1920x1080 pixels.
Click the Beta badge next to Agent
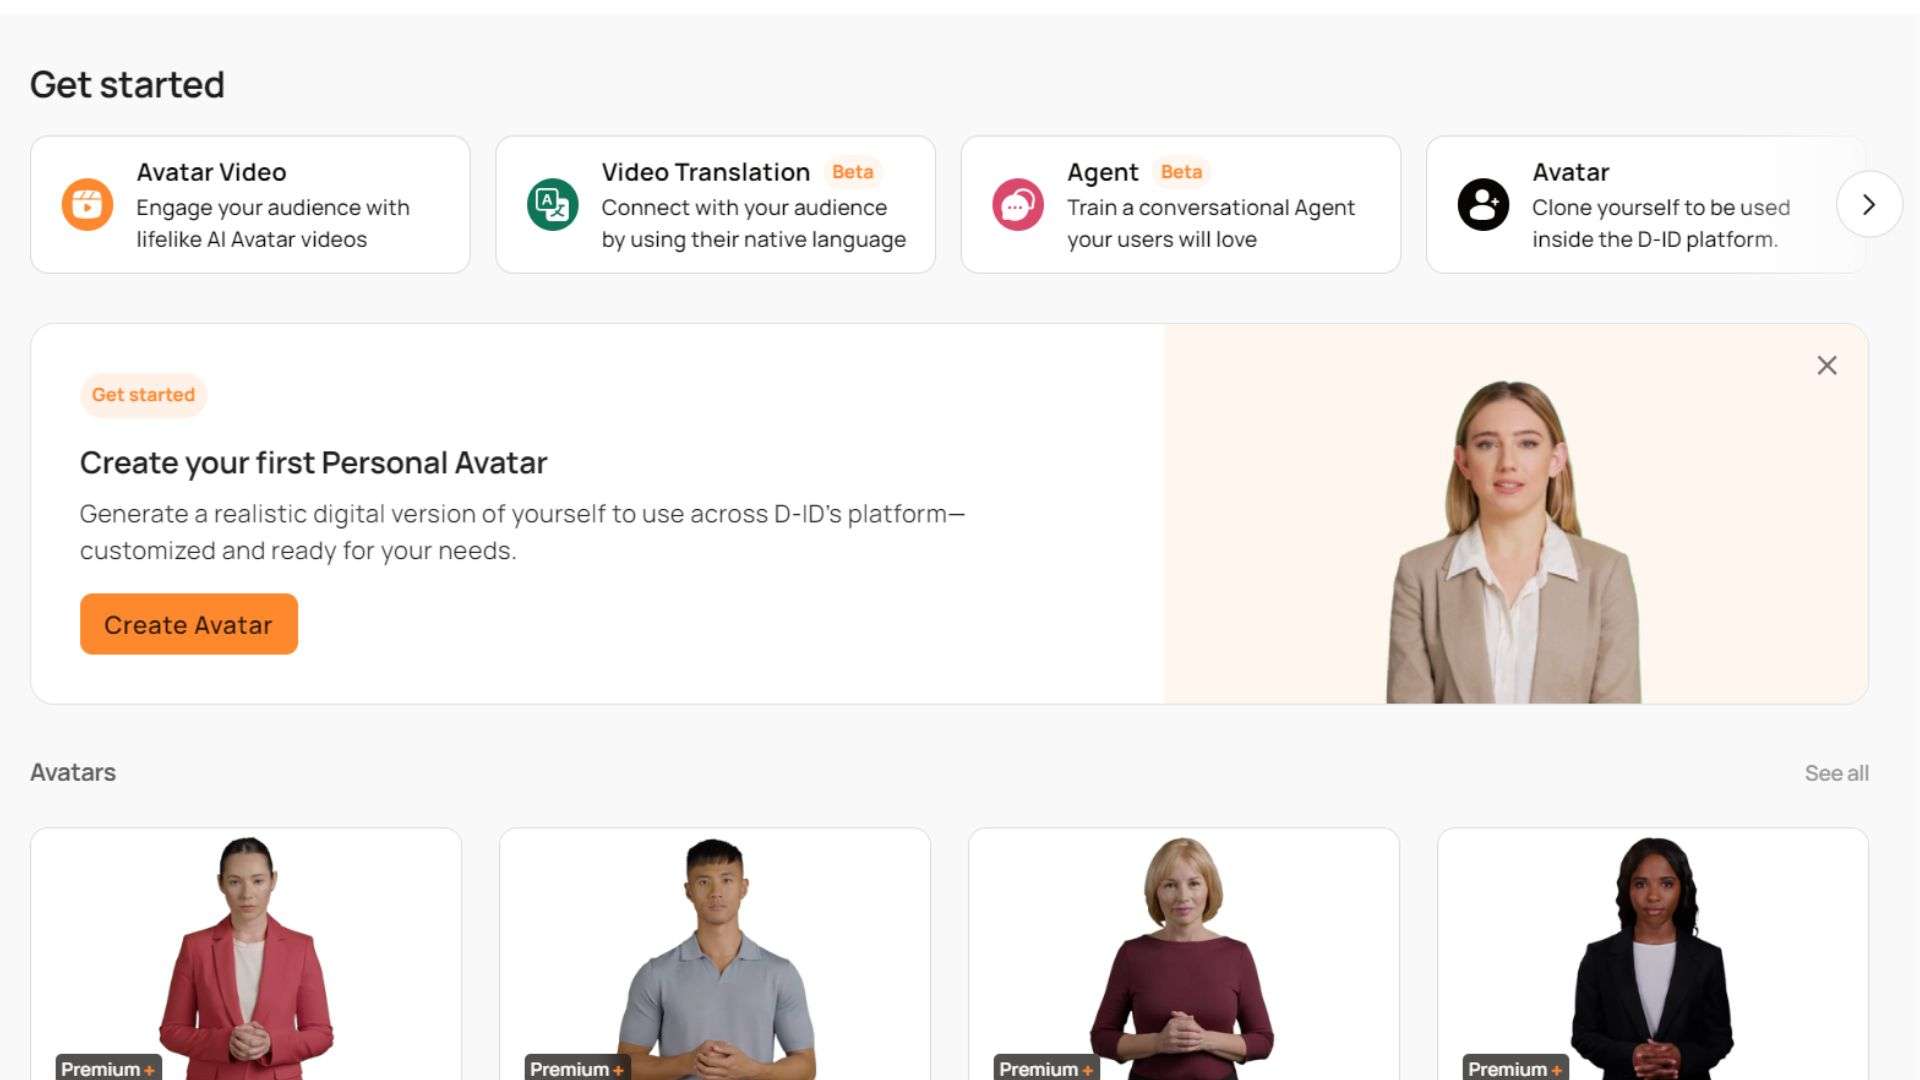[1181, 172]
